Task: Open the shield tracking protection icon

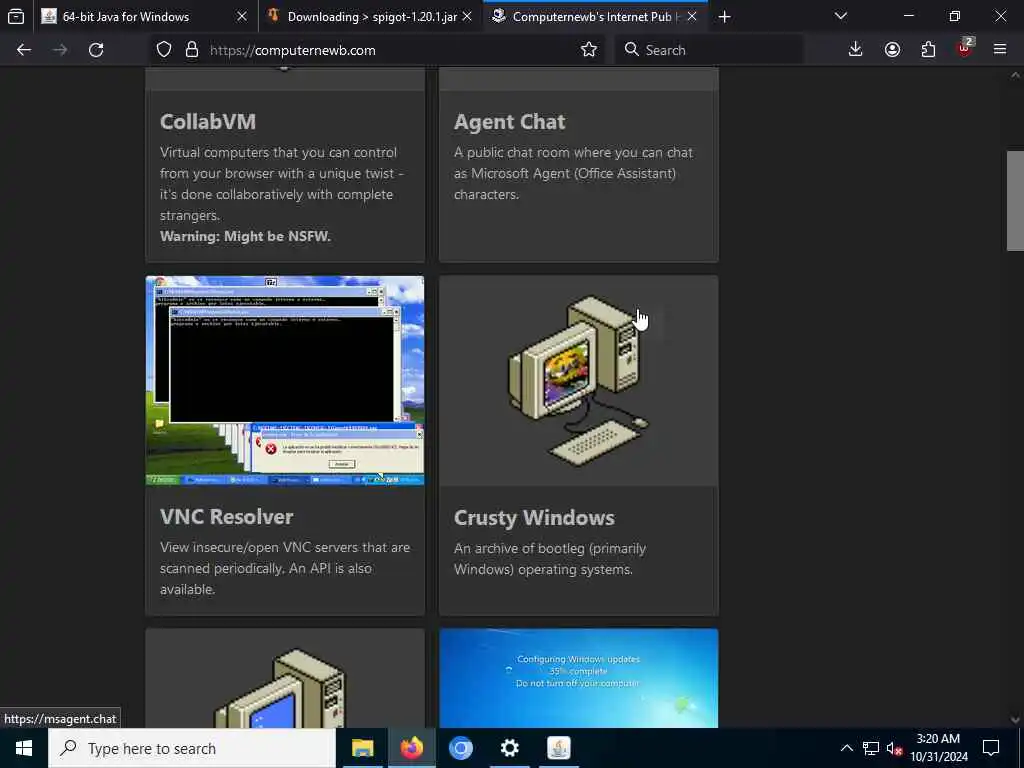Action: (164, 50)
